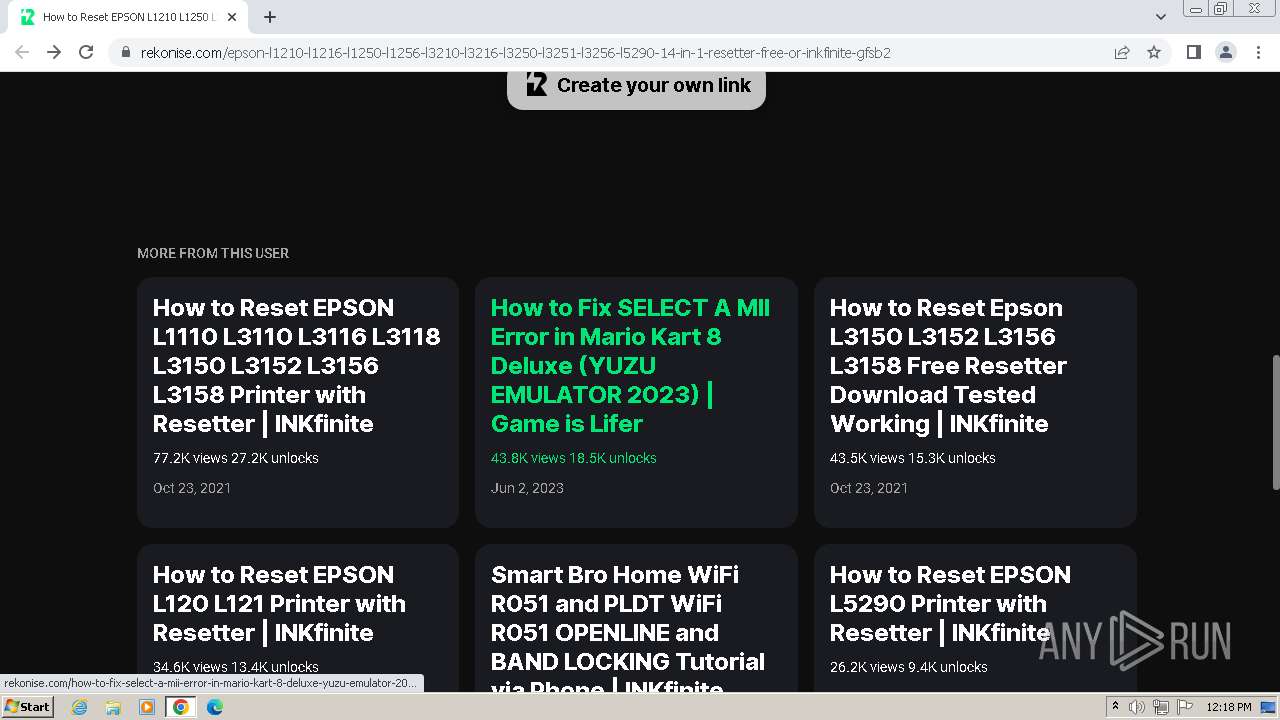The image size is (1280, 720).
Task: Reload the current page
Action: point(86,52)
